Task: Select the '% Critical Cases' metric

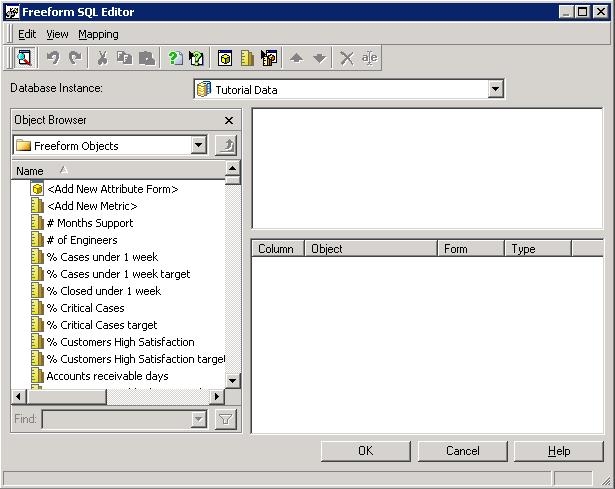Action: [x=85, y=308]
